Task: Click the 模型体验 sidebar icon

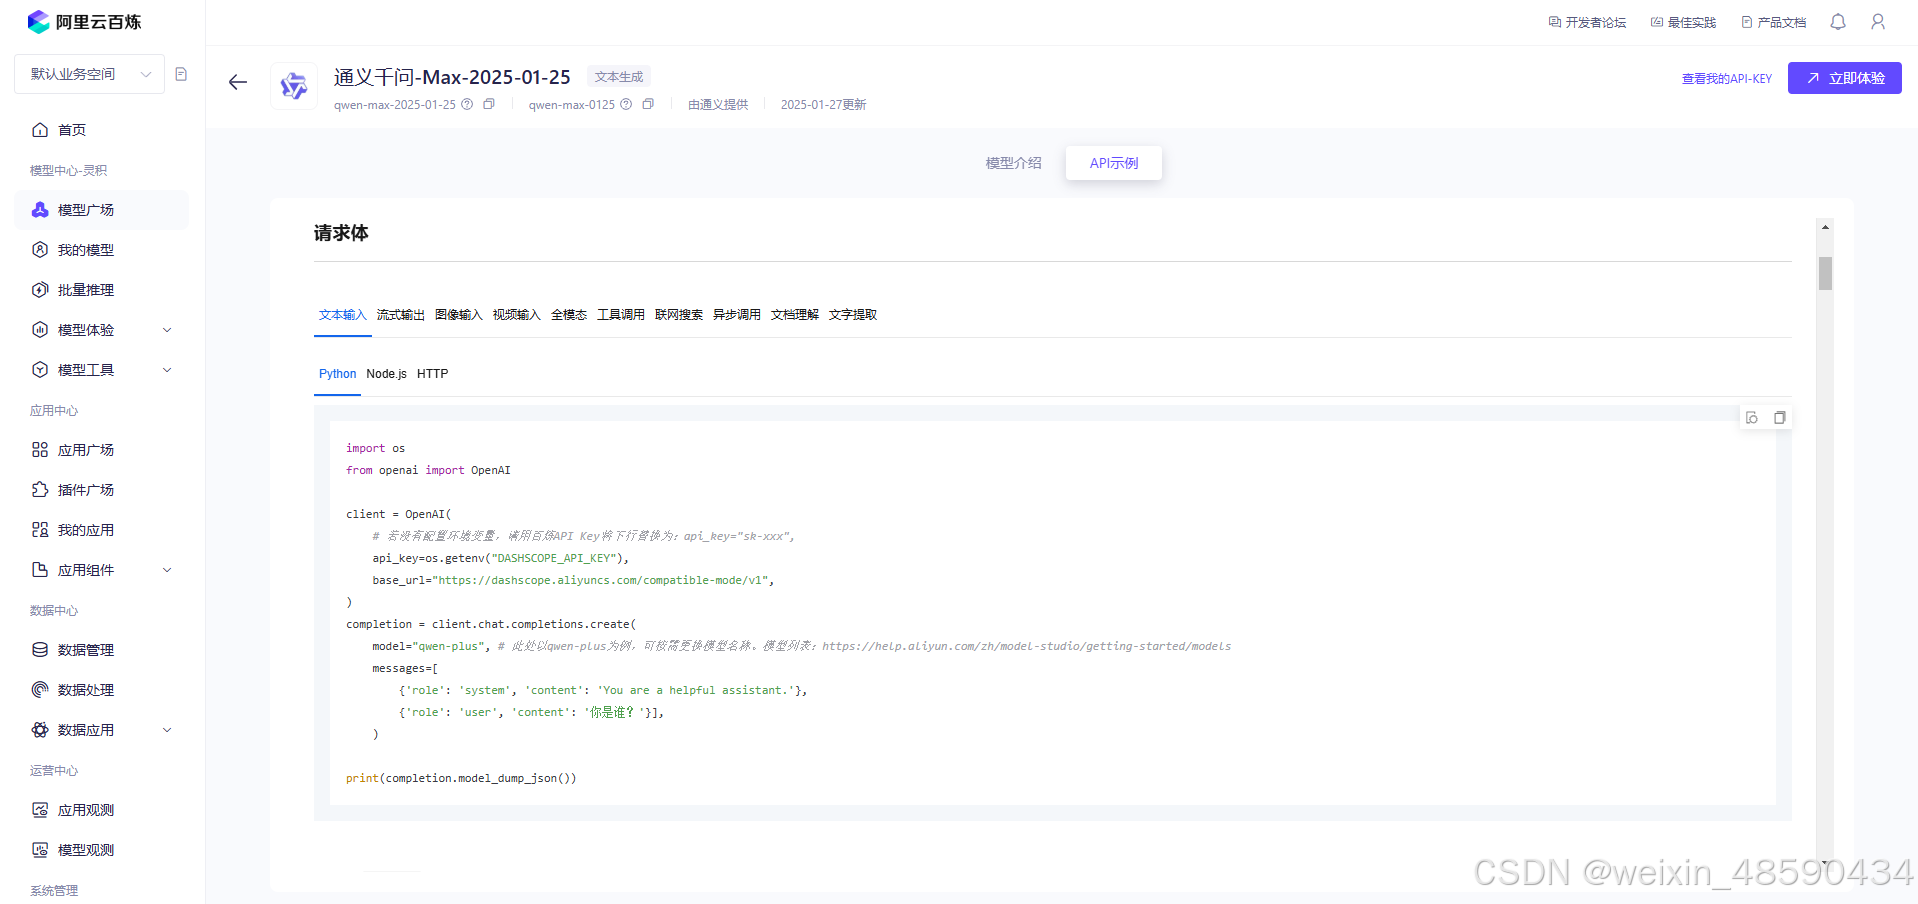Action: (x=40, y=330)
